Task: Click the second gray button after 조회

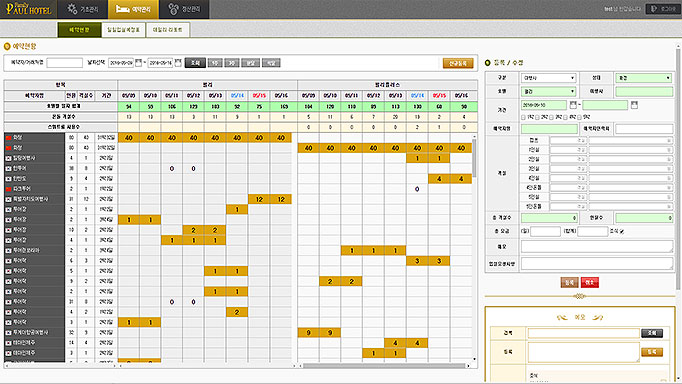Action: coord(232,63)
